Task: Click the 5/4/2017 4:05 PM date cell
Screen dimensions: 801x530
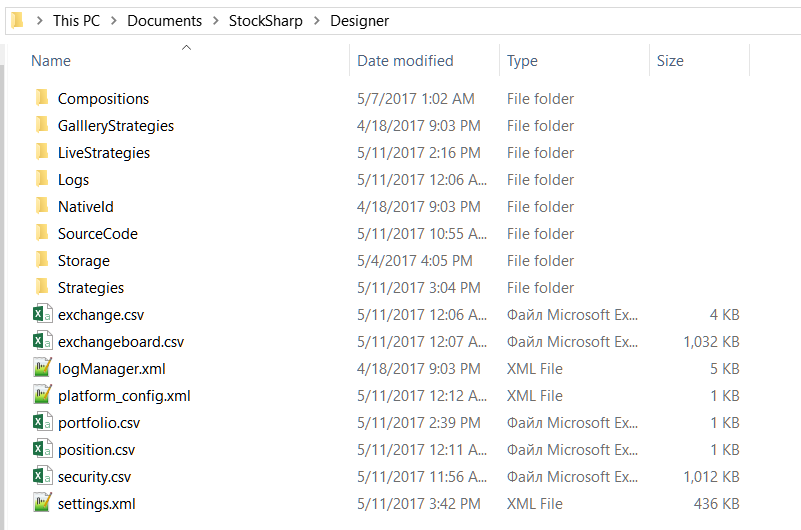Action: [415, 261]
